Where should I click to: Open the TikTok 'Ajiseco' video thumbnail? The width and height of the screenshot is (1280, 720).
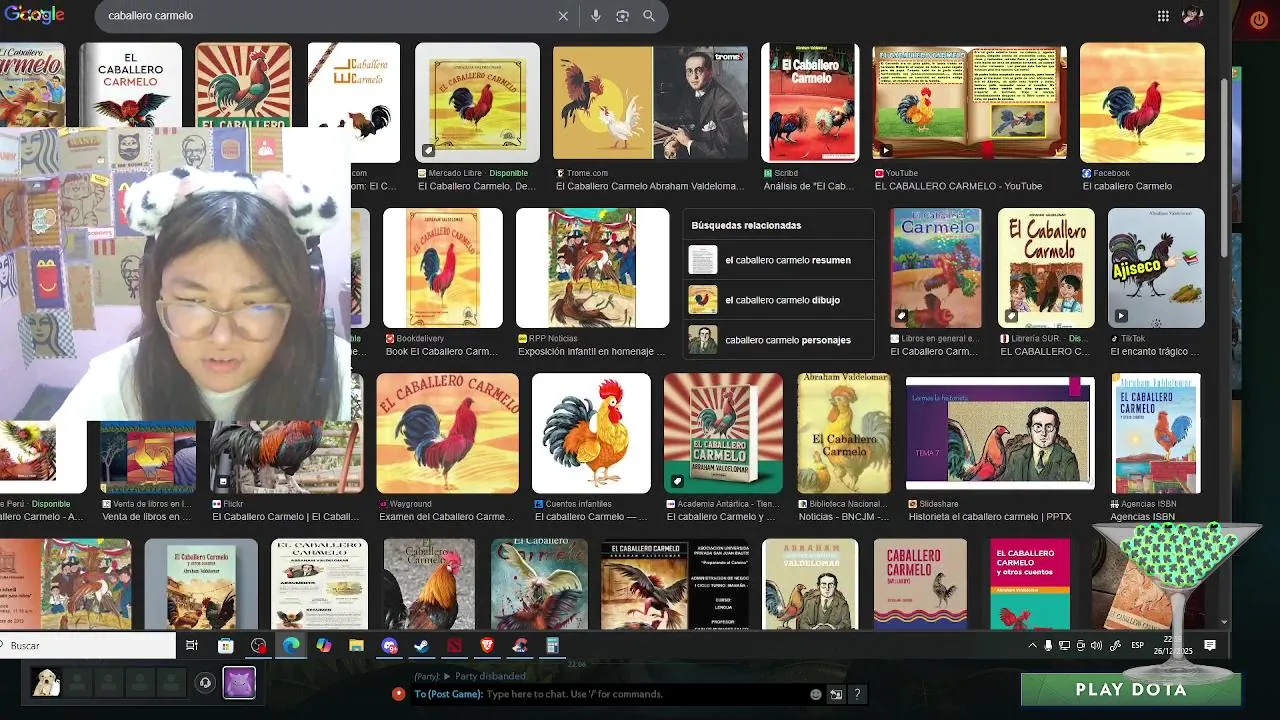(x=1156, y=268)
